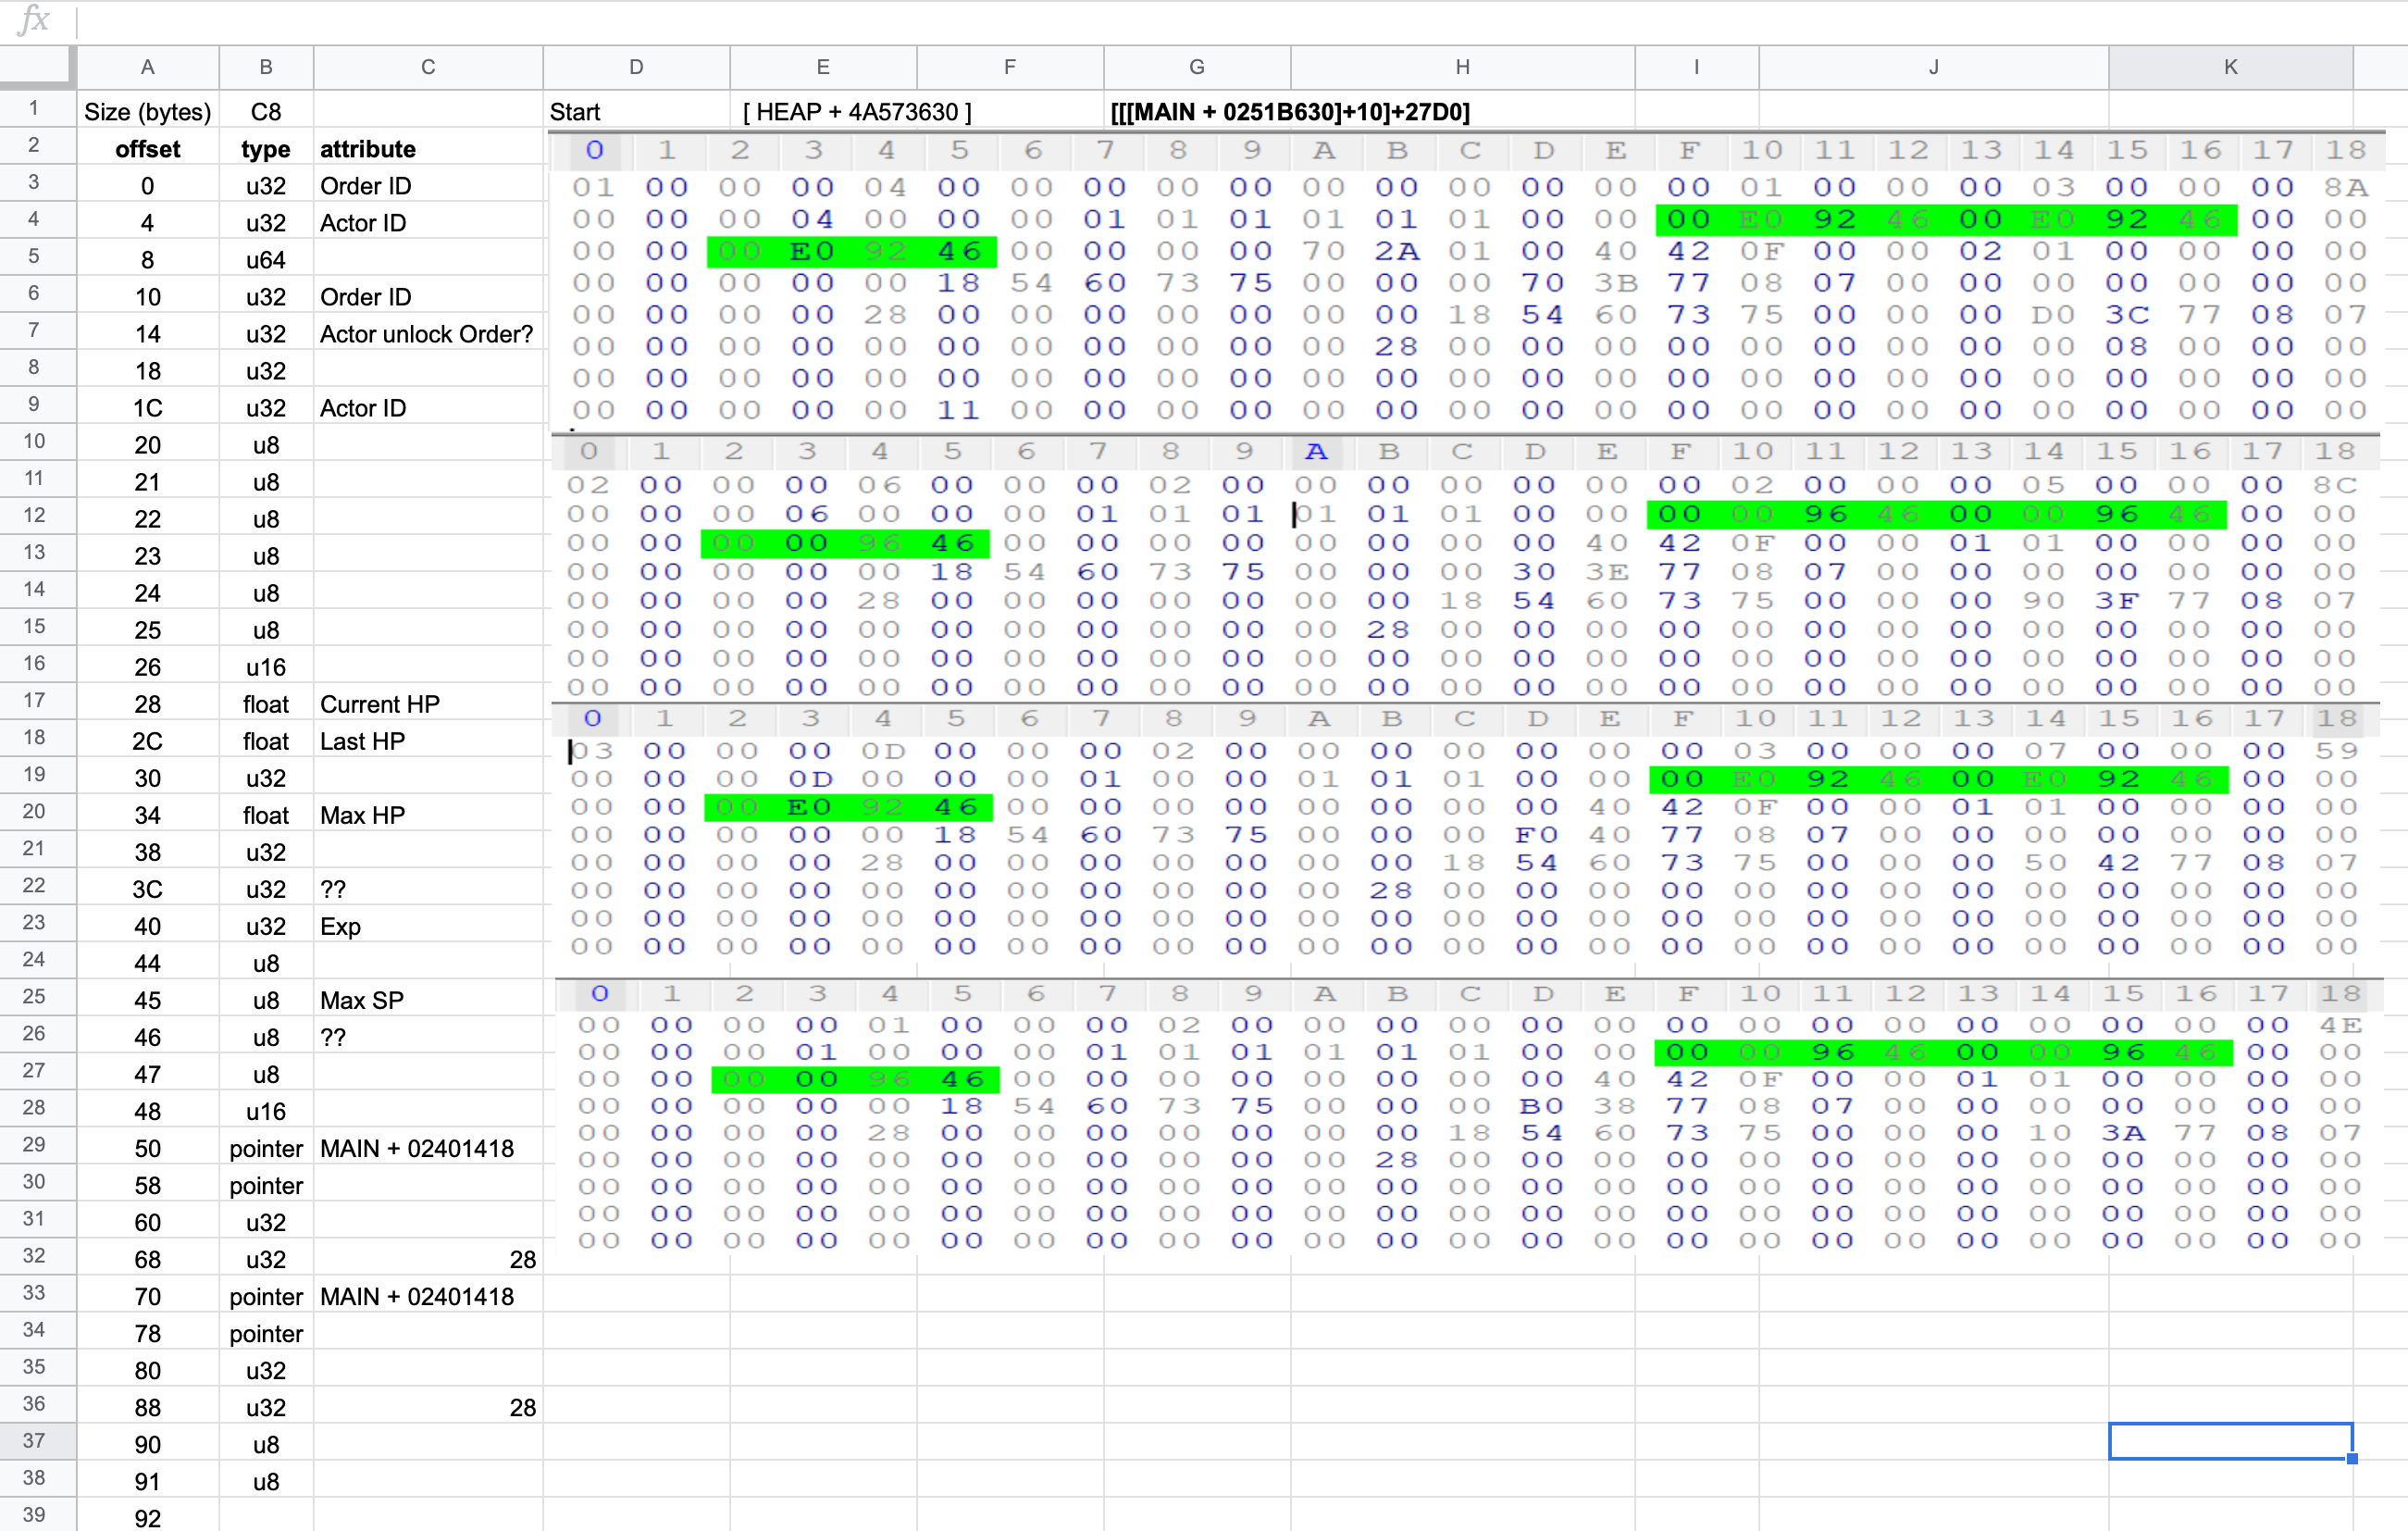Select all cells via corner box
Screen dimensions: 2408x1531
point(37,67)
